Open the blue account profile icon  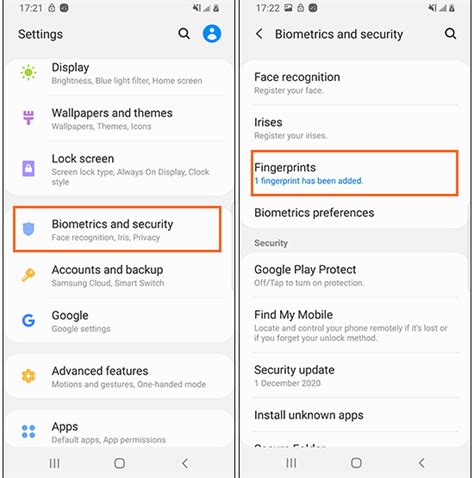point(212,34)
